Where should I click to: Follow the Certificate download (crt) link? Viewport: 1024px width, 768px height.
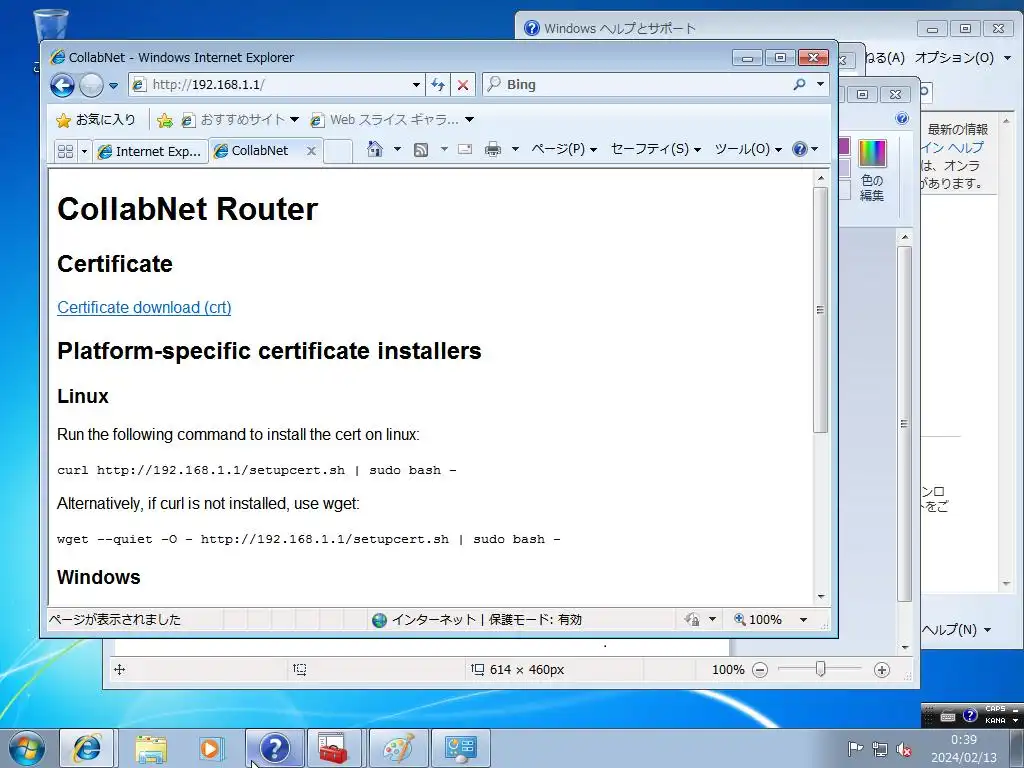(x=144, y=308)
